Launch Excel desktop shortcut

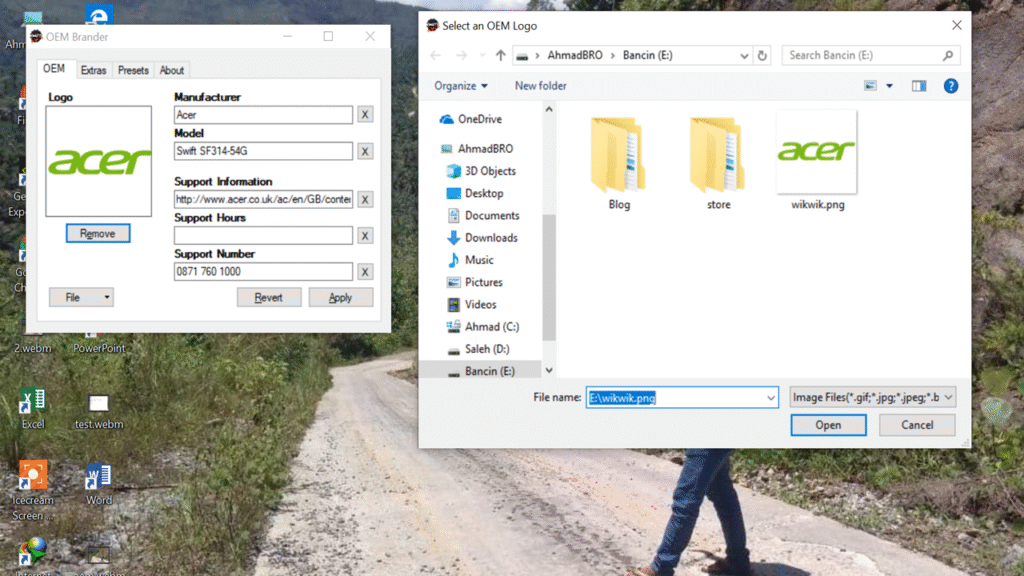(33, 403)
